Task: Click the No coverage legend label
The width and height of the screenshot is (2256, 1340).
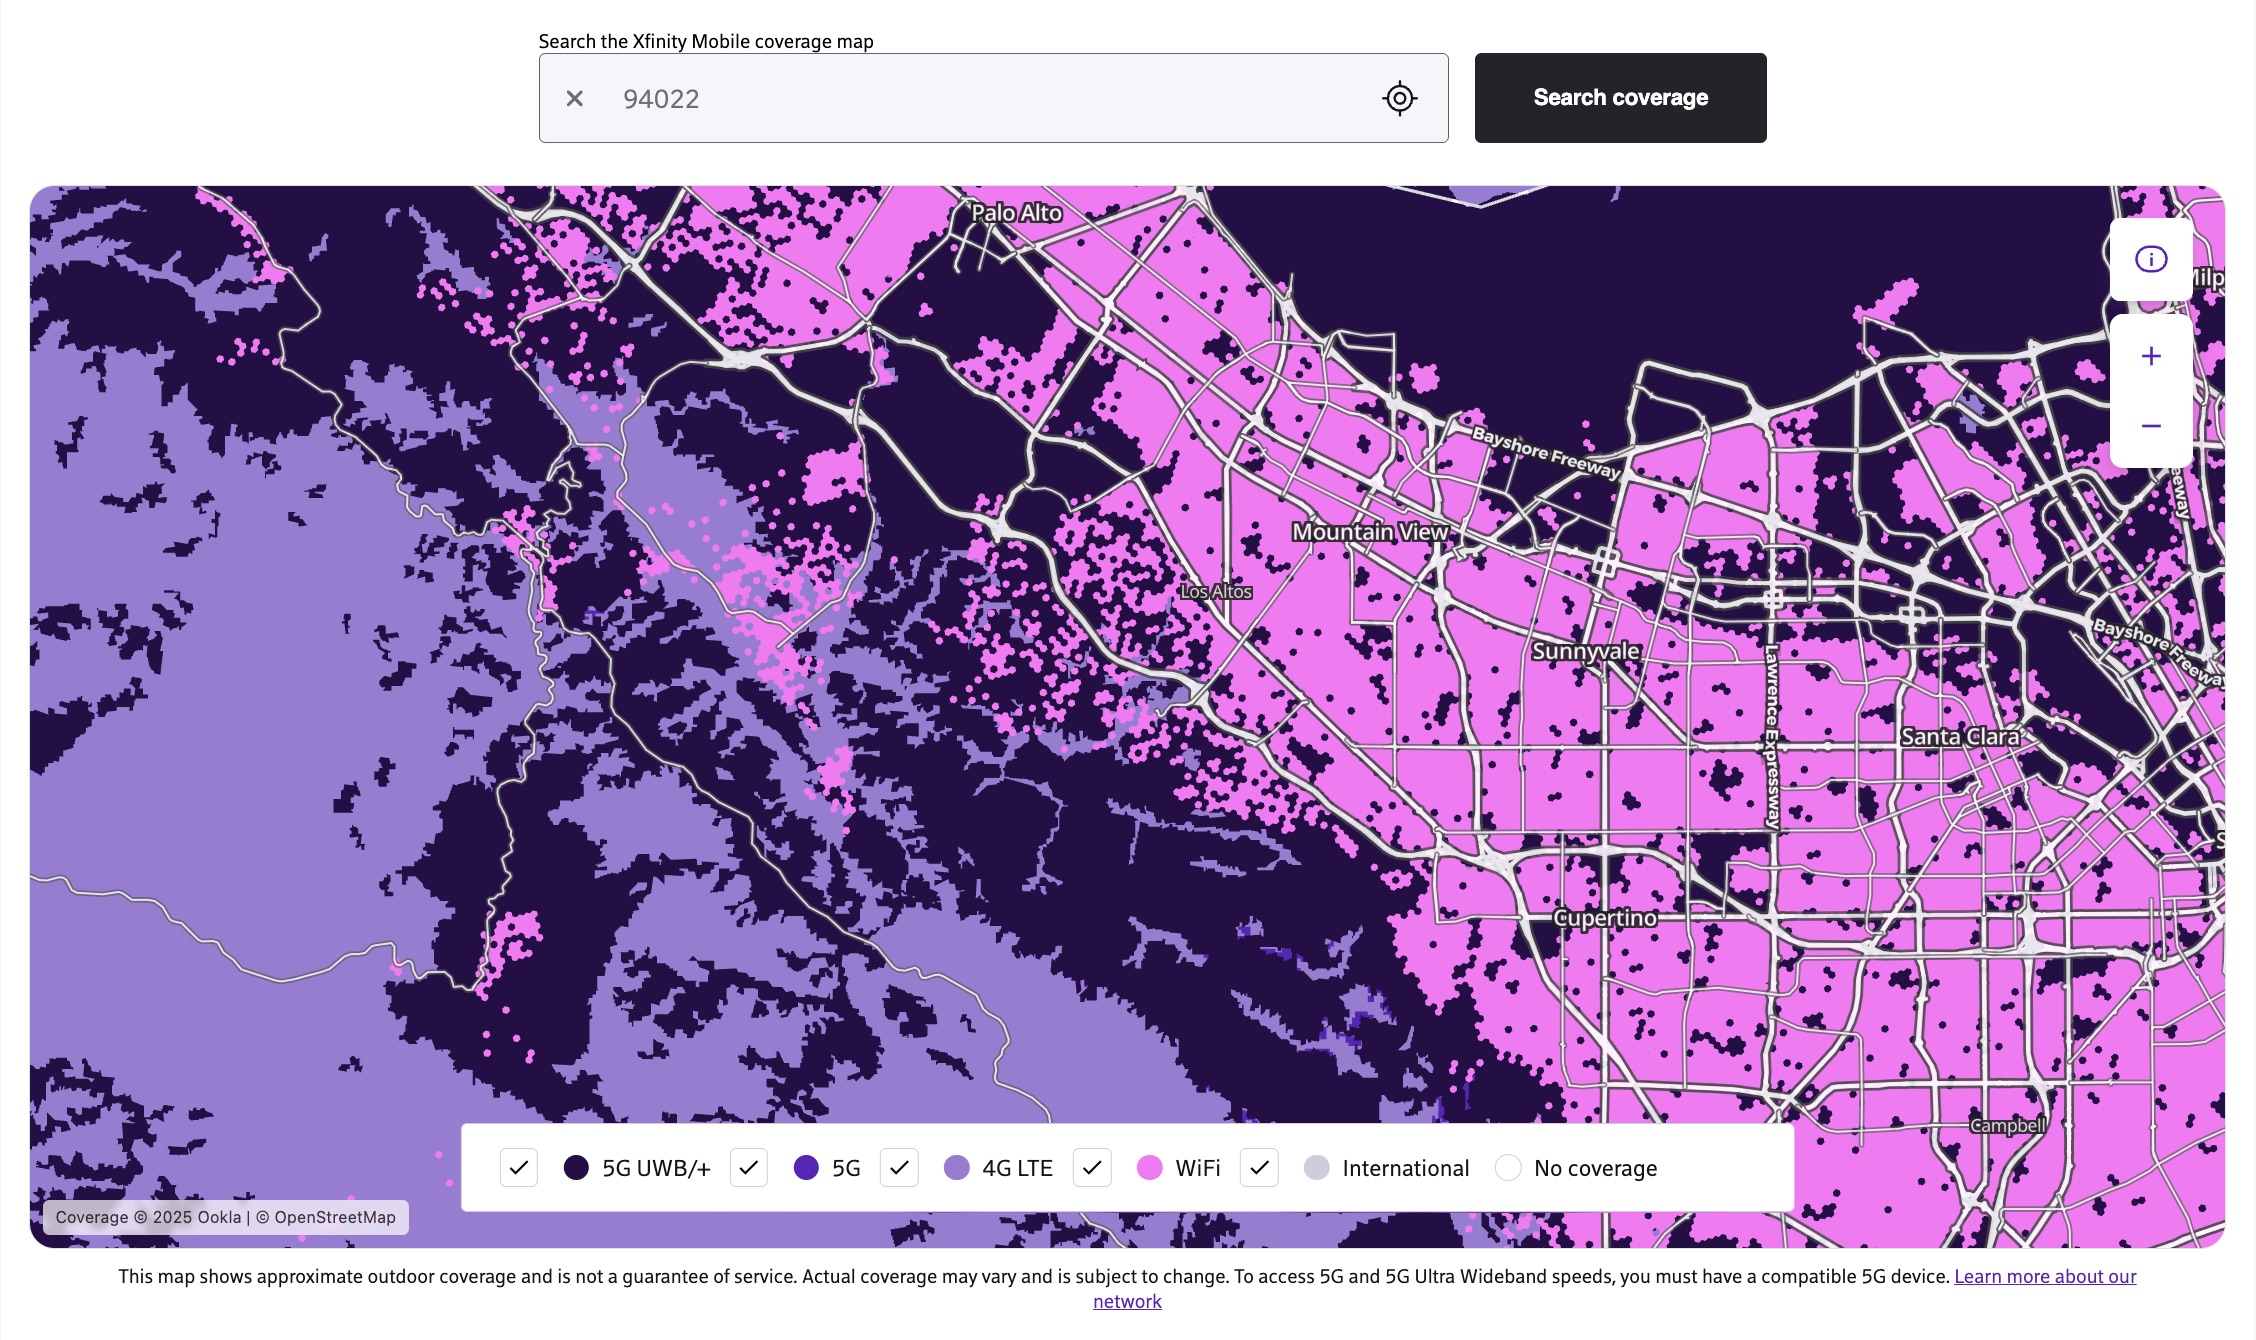Action: coord(1595,1168)
